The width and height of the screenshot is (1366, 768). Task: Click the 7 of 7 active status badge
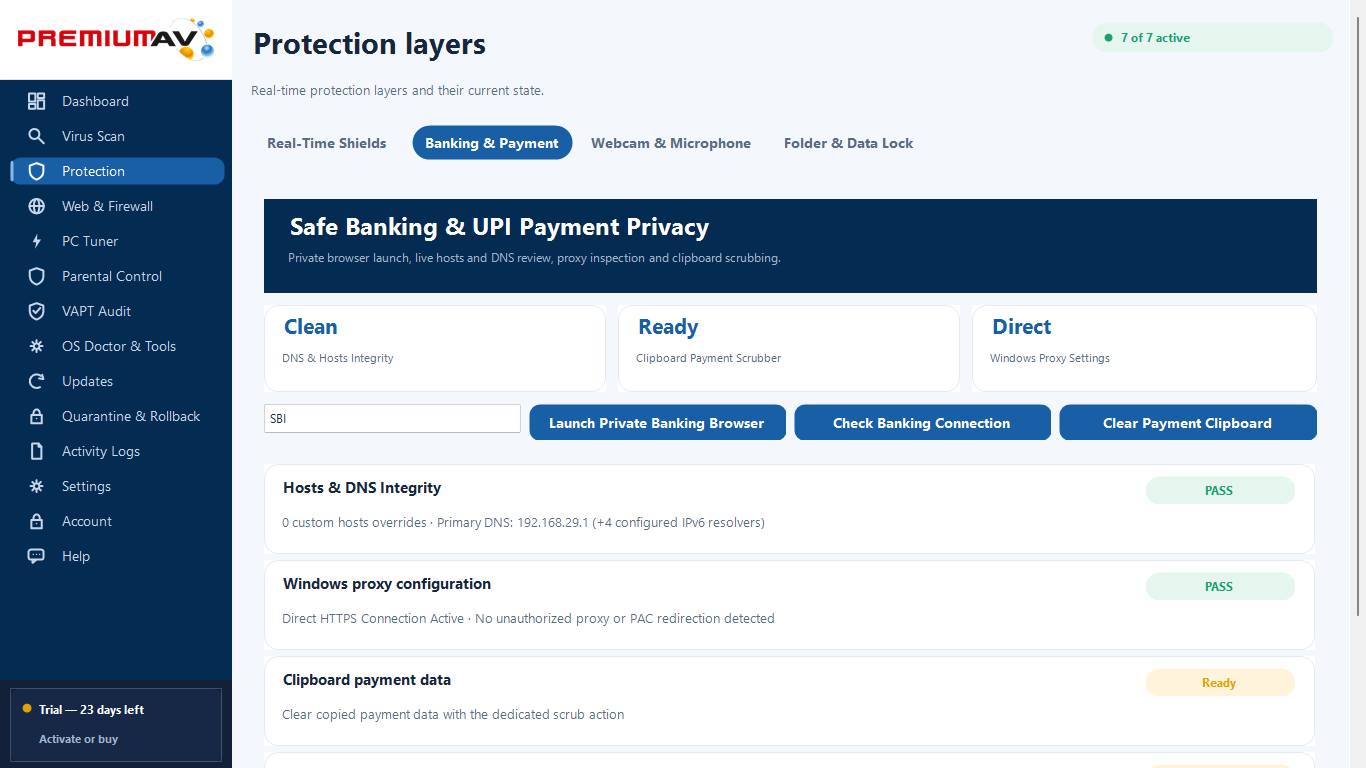point(1213,38)
